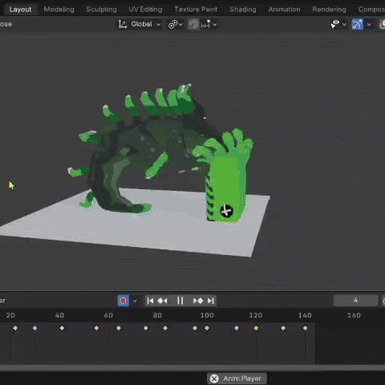
Task: Switch to the Sculpting workspace tab
Action: [x=101, y=9]
